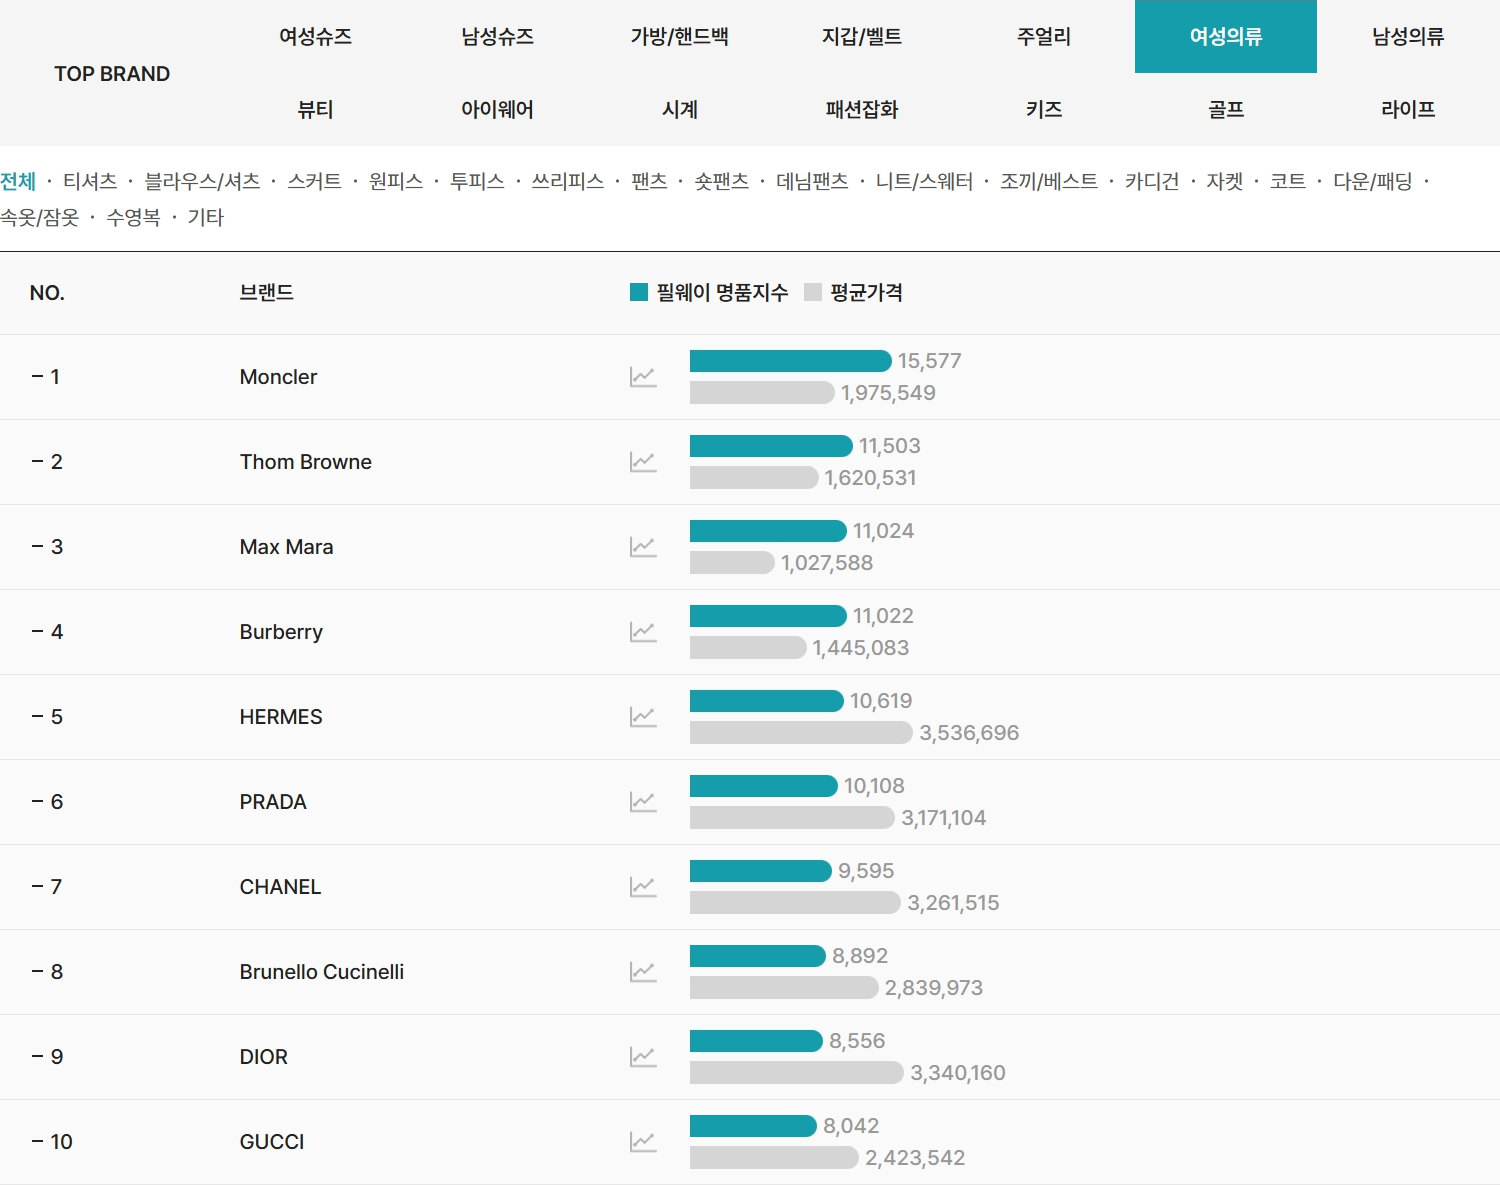Screen dimensions: 1500x1185
Task: Click the PRADA brand name
Action: pos(273,802)
